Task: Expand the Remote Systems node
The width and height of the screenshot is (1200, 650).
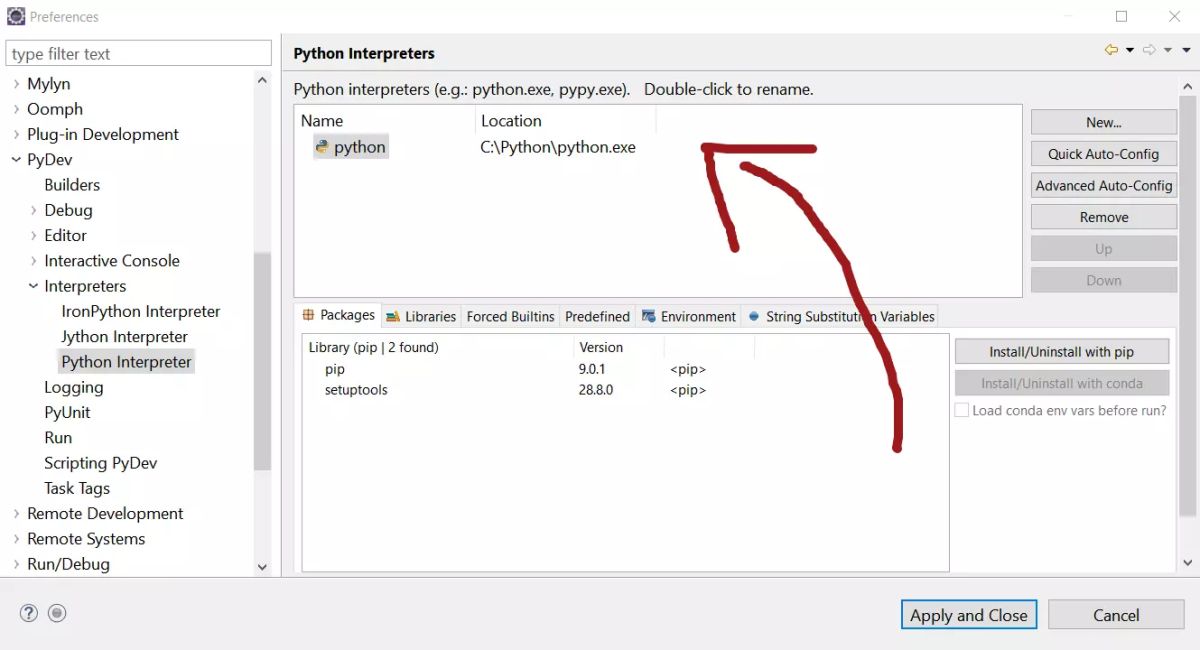Action: pyautogui.click(x=16, y=538)
